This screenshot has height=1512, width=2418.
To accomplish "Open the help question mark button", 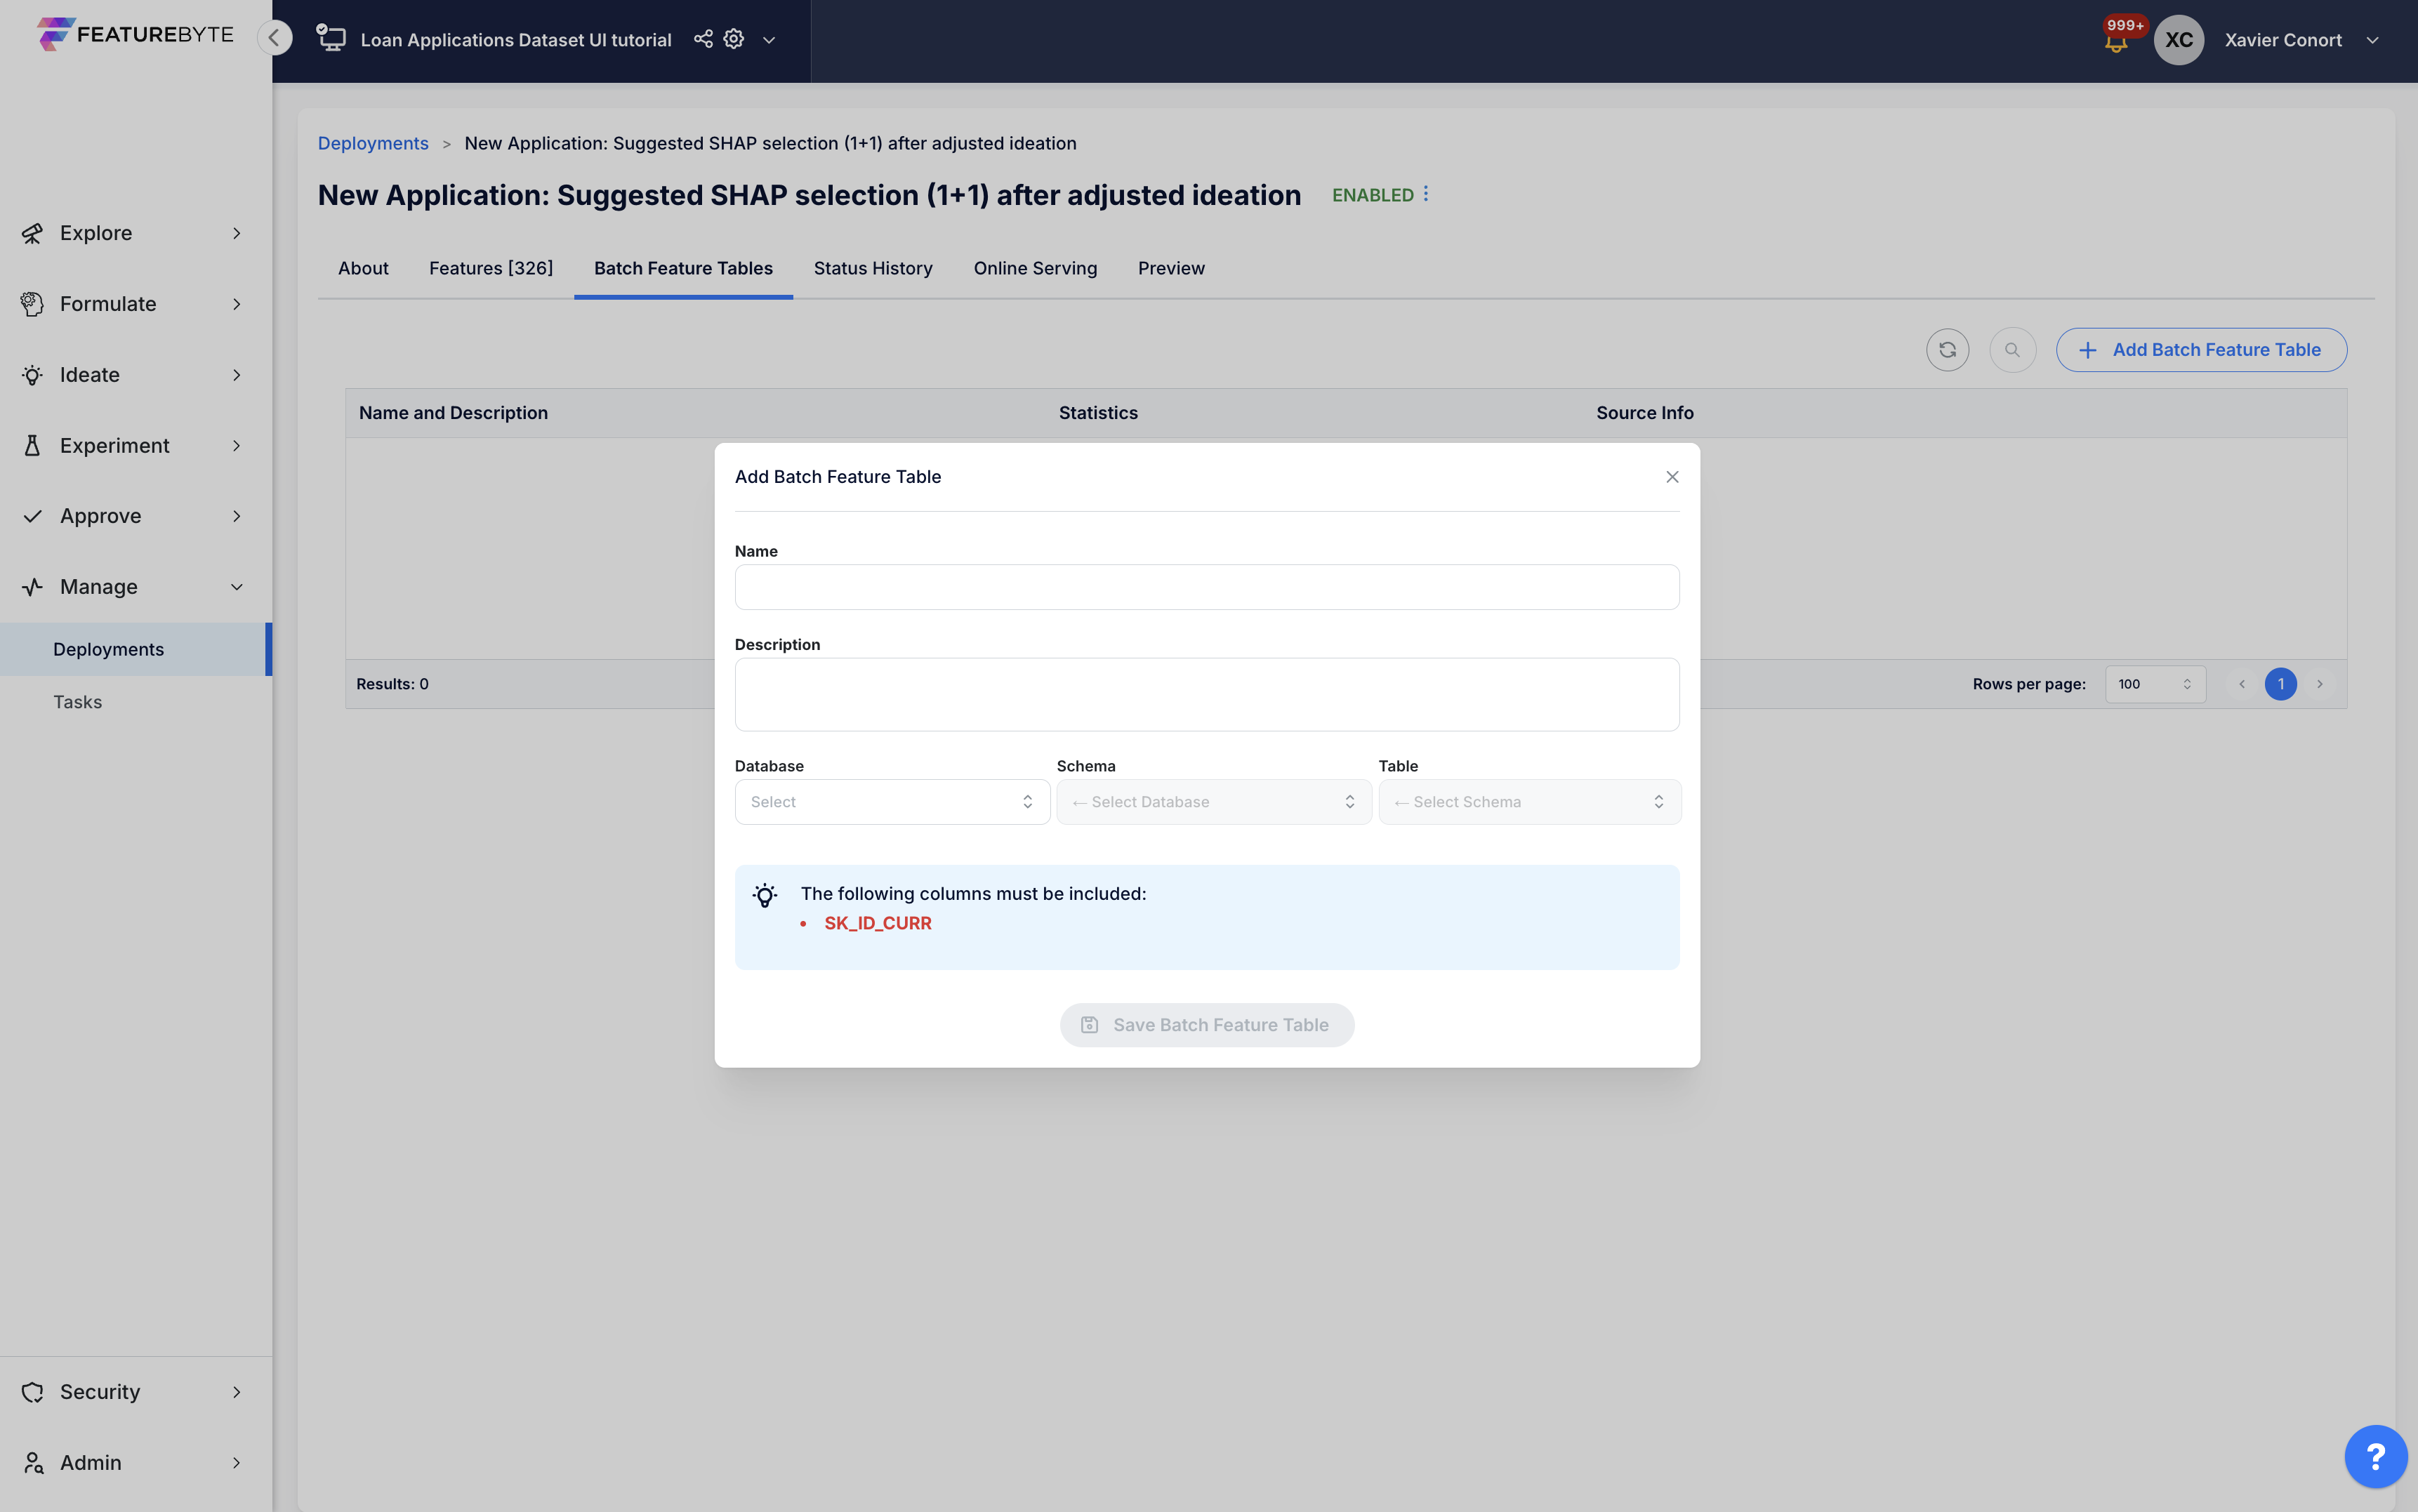I will point(2375,1456).
